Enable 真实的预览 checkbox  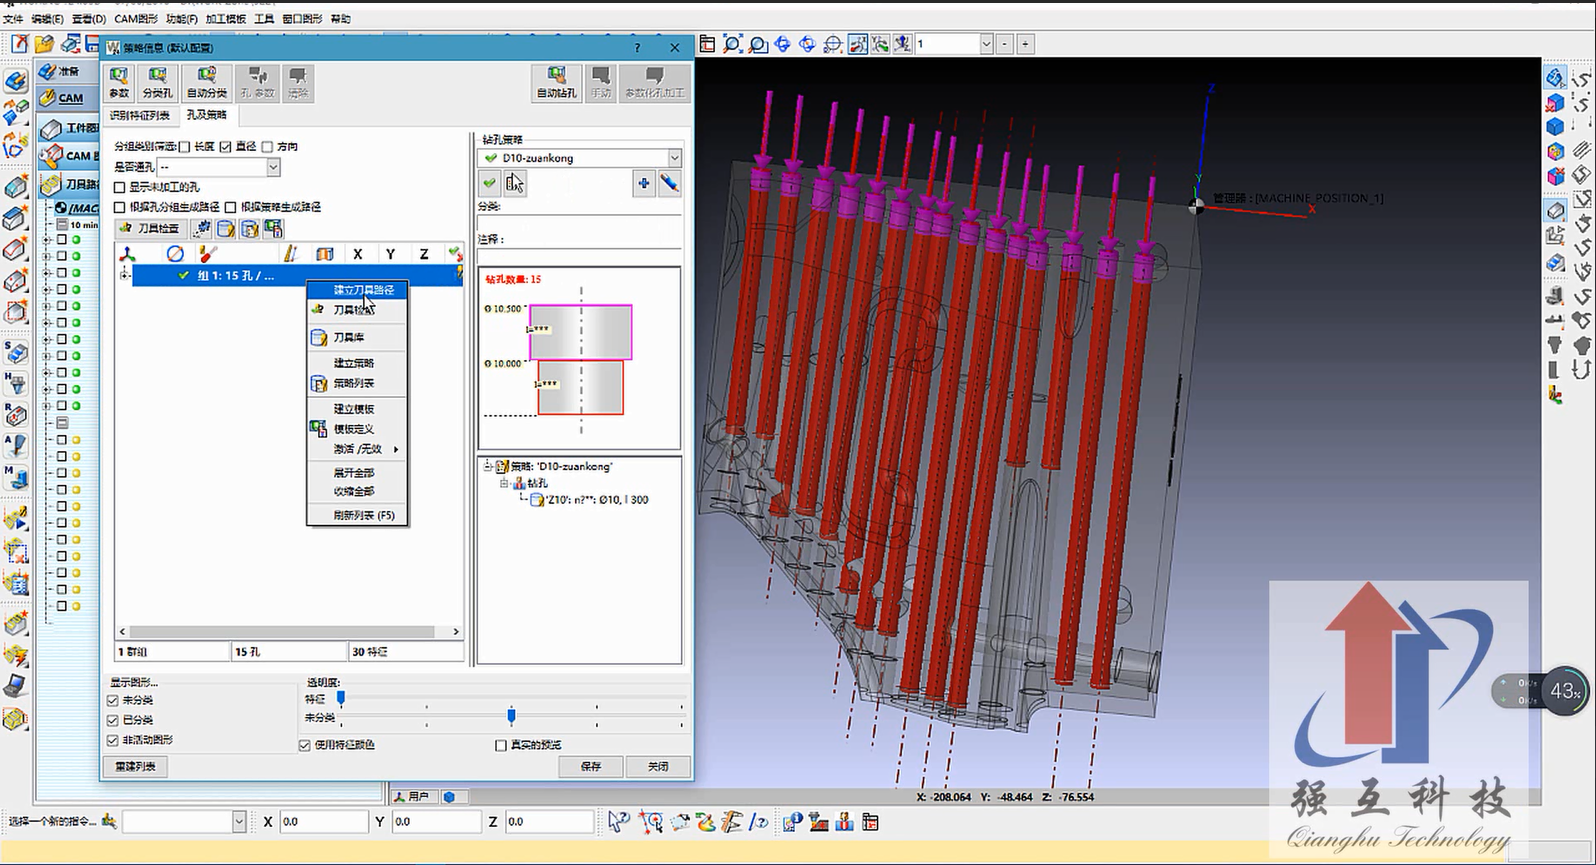point(501,745)
